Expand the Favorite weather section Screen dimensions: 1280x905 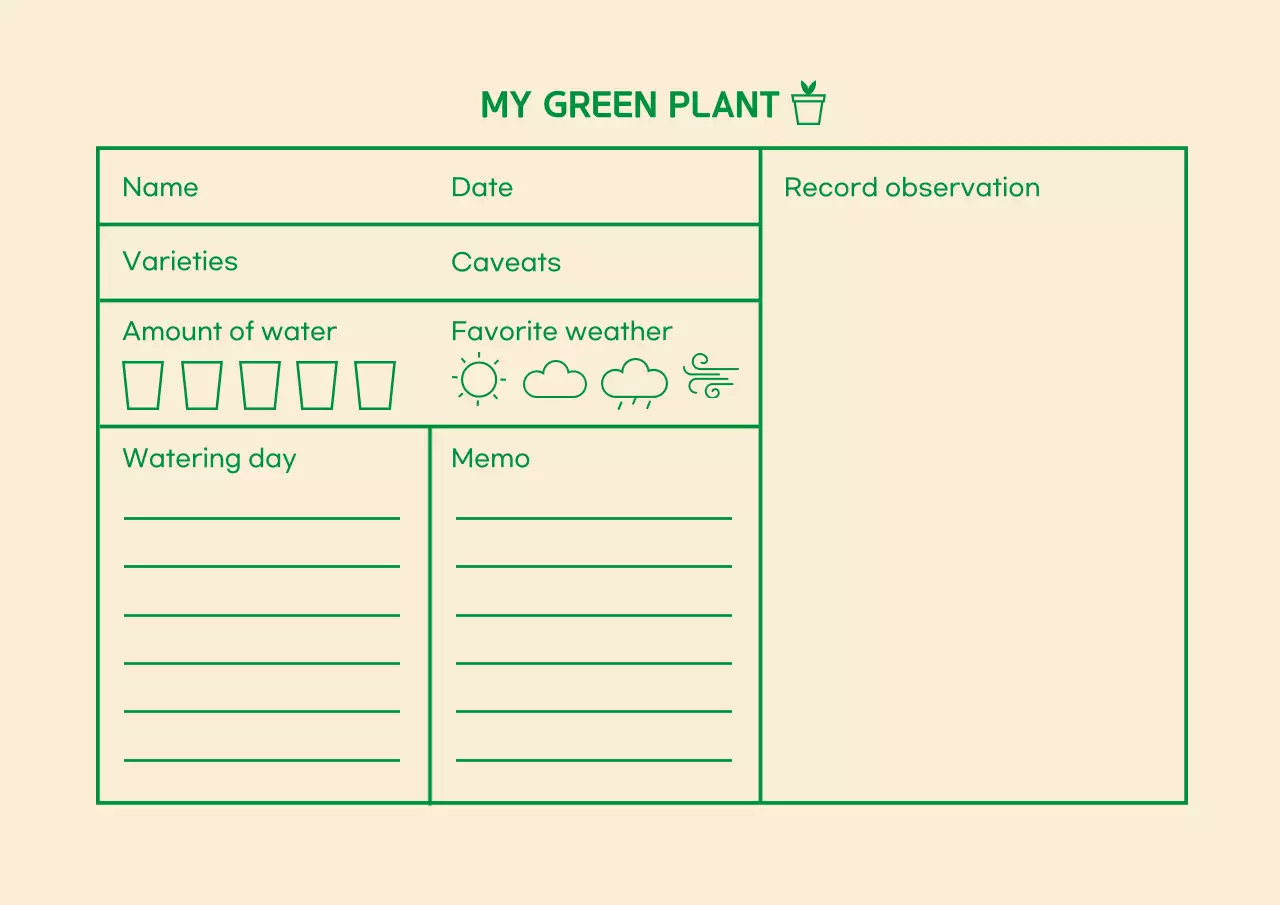(x=561, y=331)
